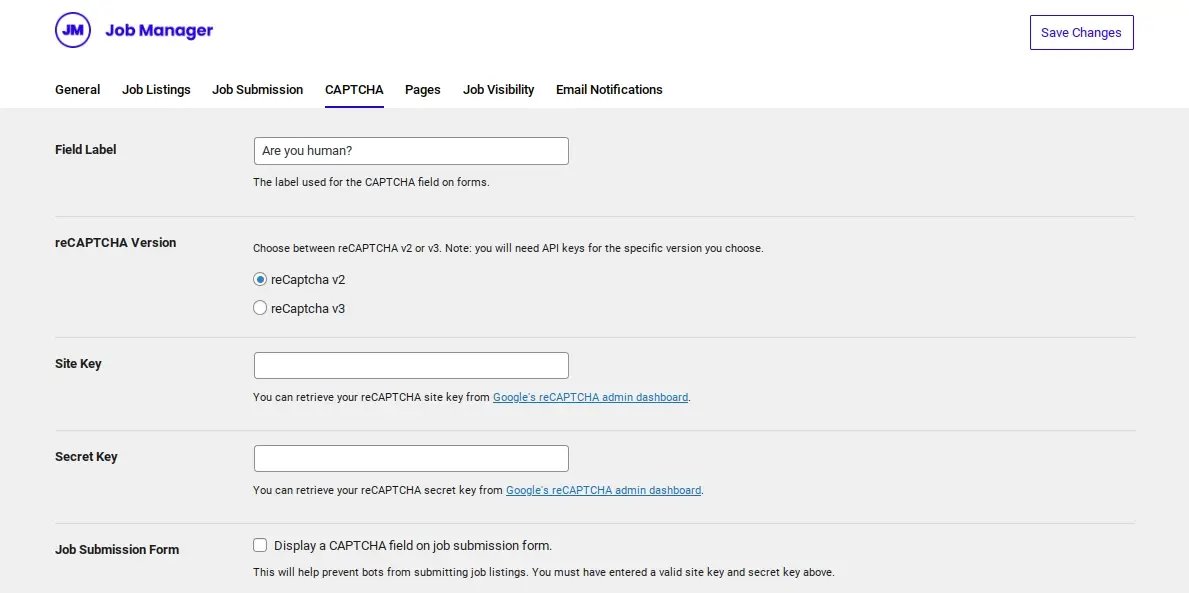Focus the Field Label input box
1189x593 pixels.
tap(411, 151)
